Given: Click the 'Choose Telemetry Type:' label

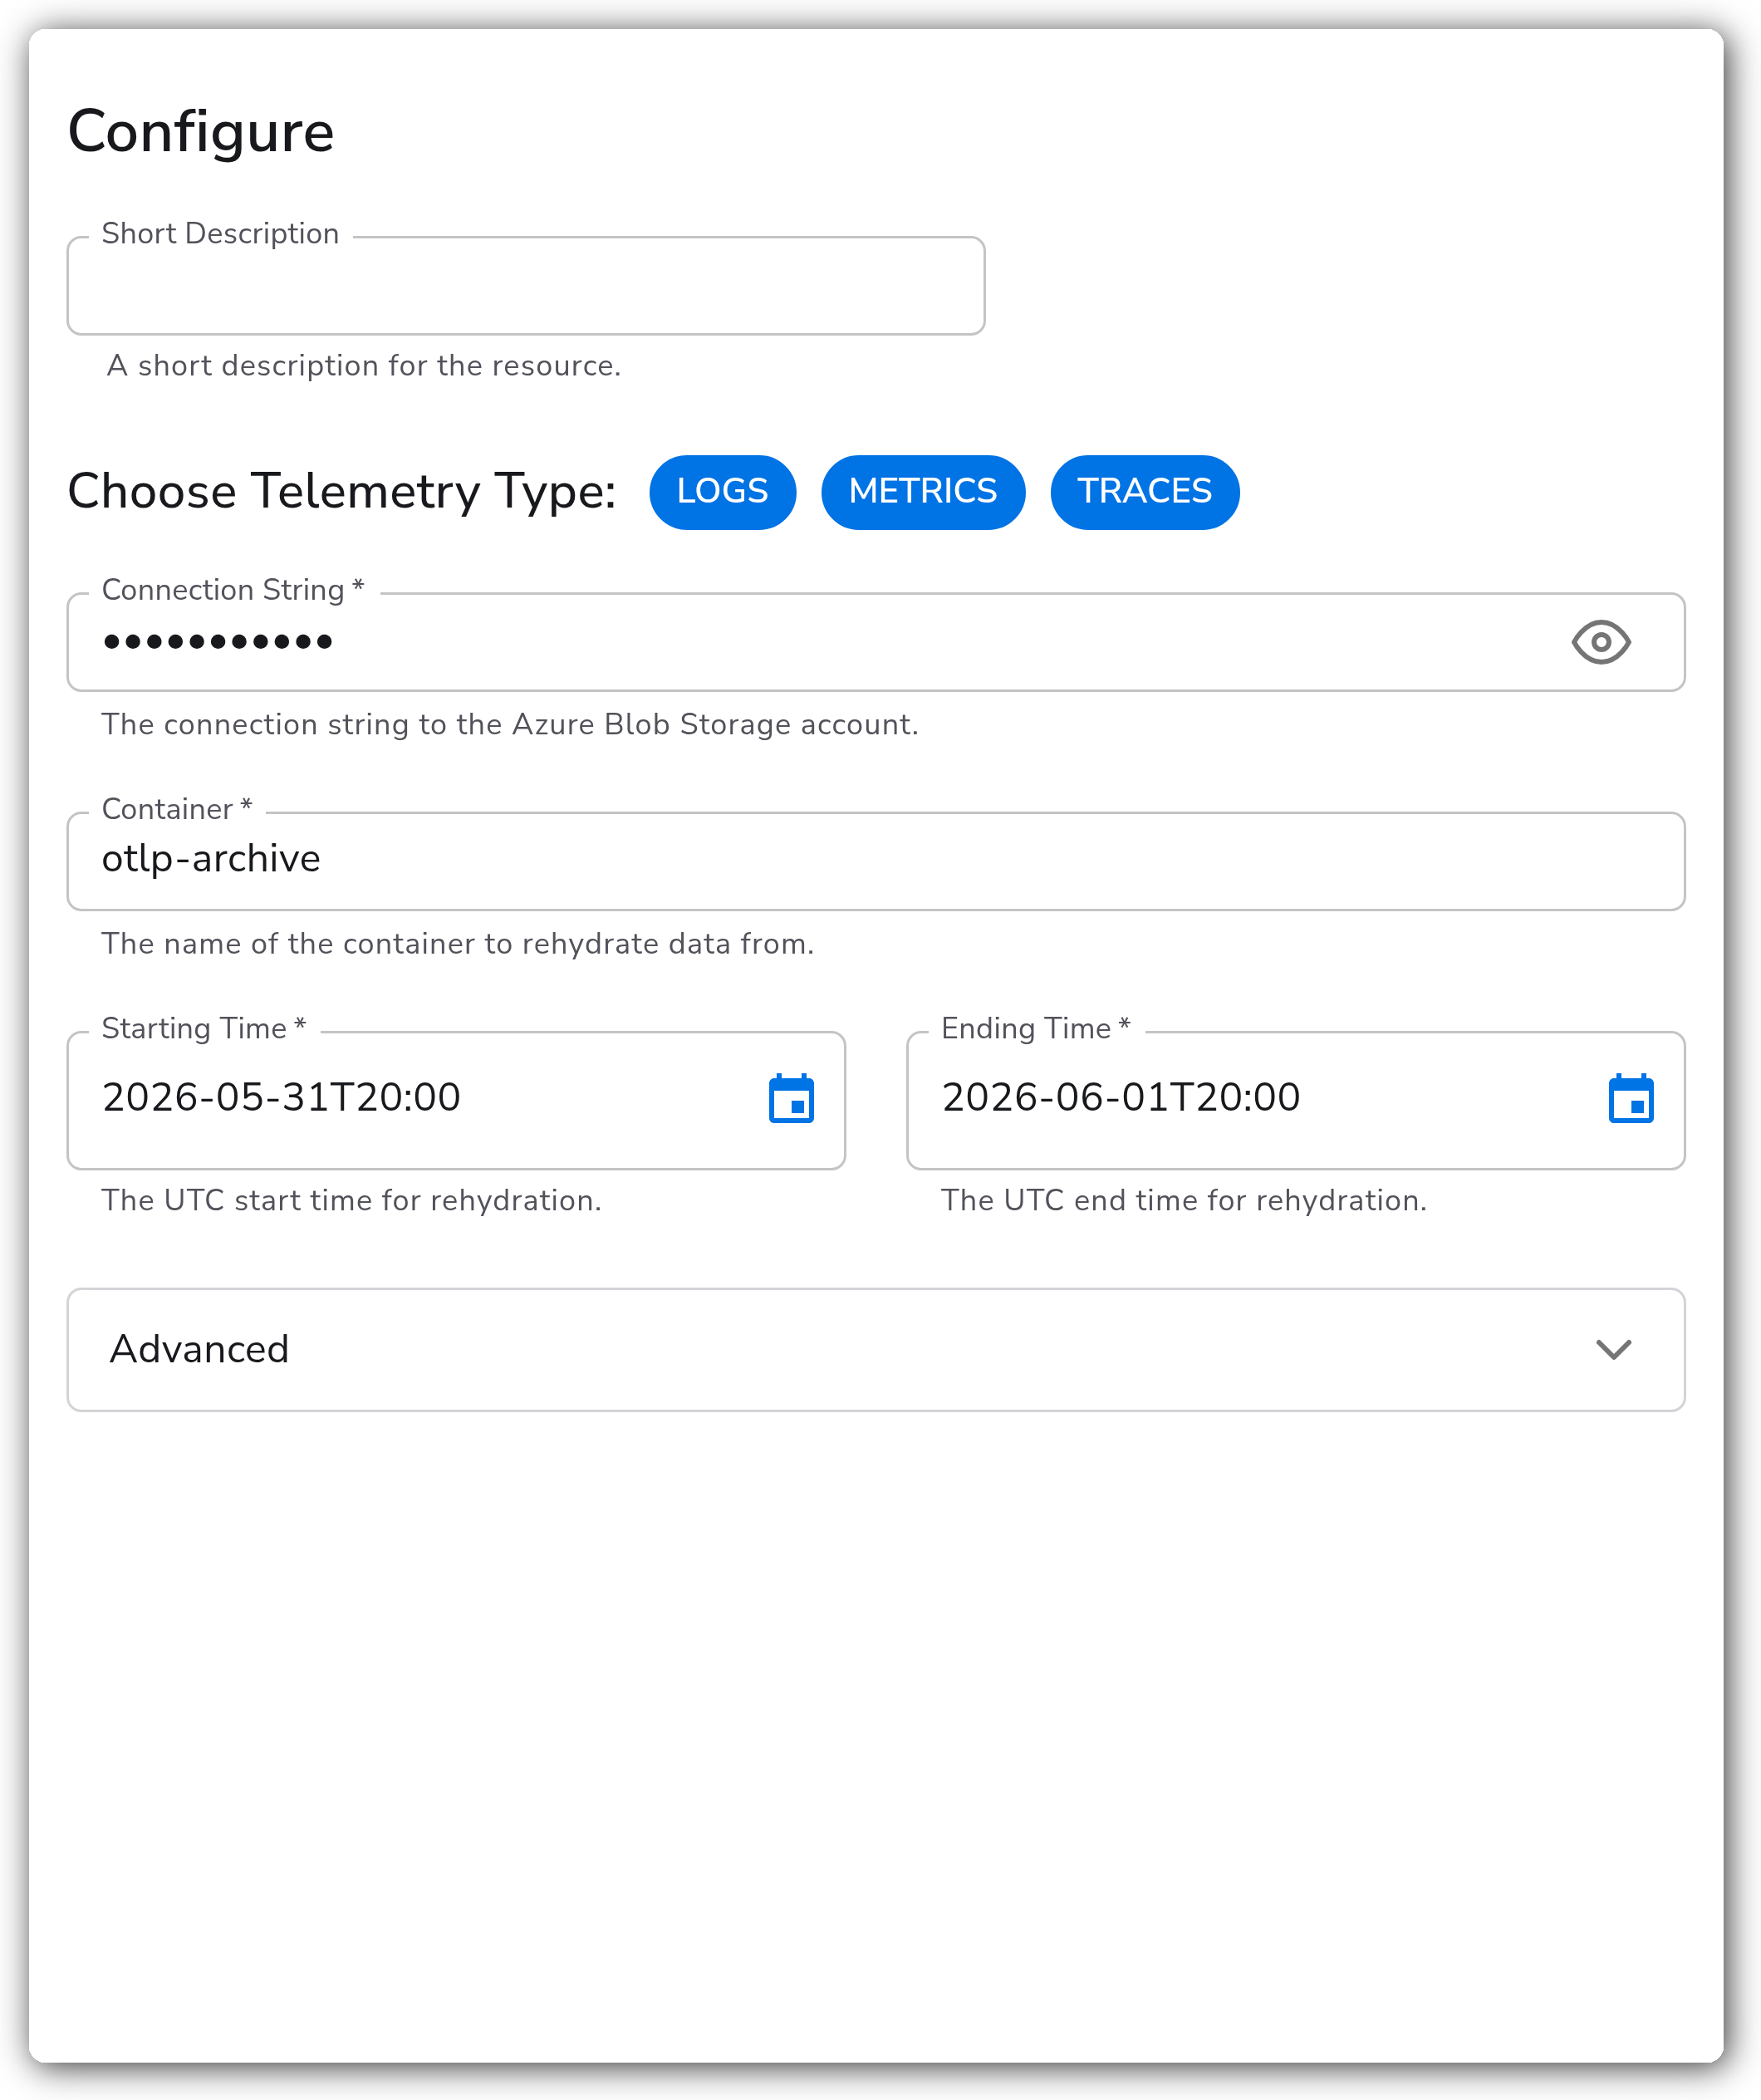Looking at the screenshot, I should pyautogui.click(x=342, y=492).
